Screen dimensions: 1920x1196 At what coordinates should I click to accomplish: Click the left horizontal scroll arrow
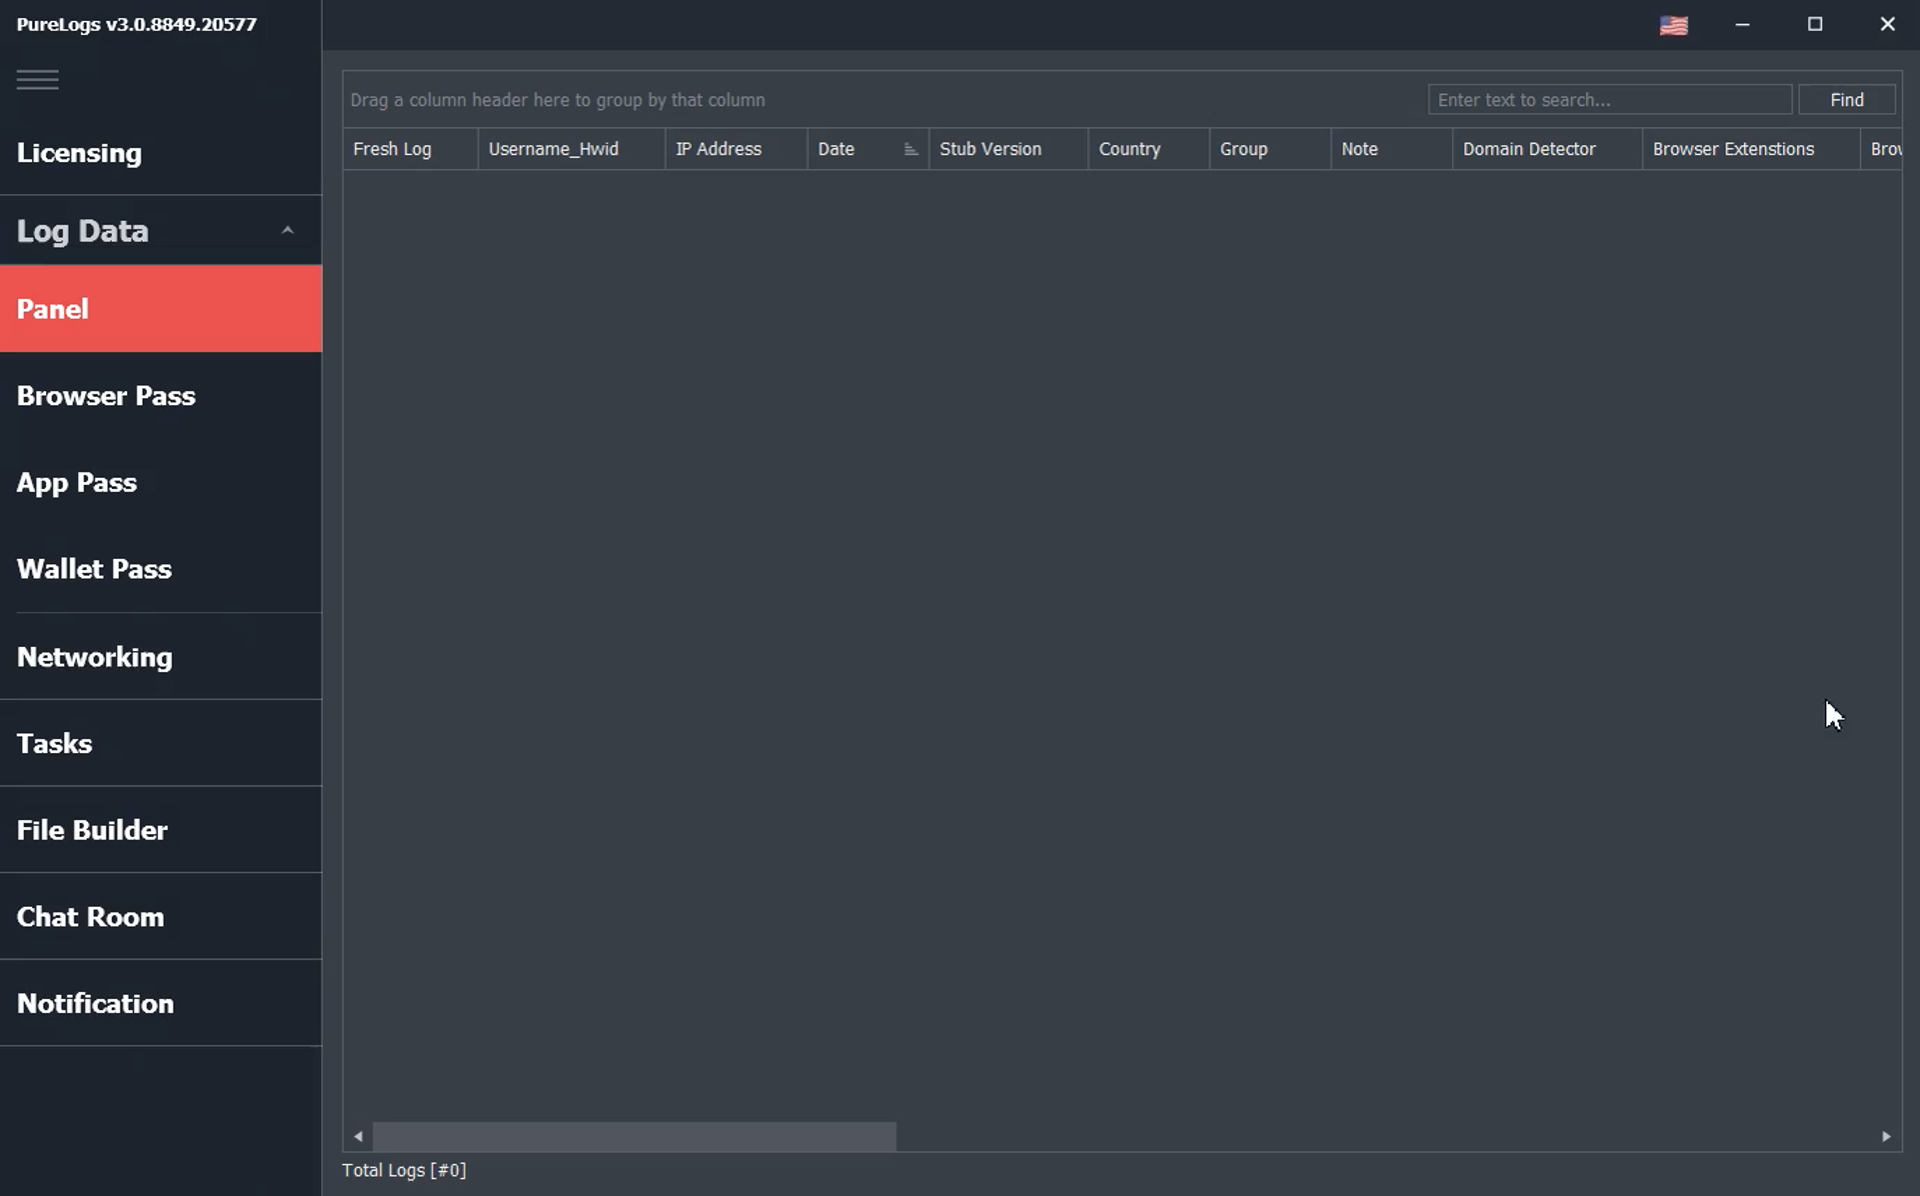point(357,1136)
